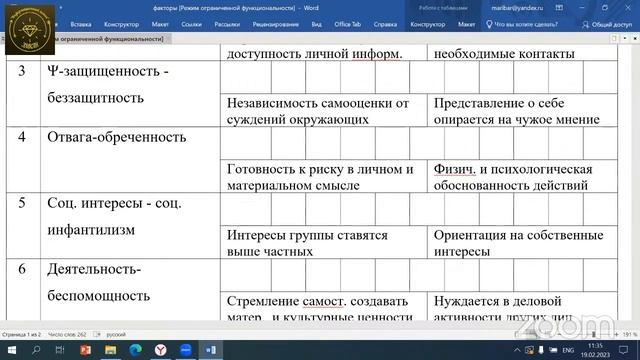This screenshot has height=360, width=640.
Task: Click 'необходимые контакты' cell text
Action: (x=504, y=53)
